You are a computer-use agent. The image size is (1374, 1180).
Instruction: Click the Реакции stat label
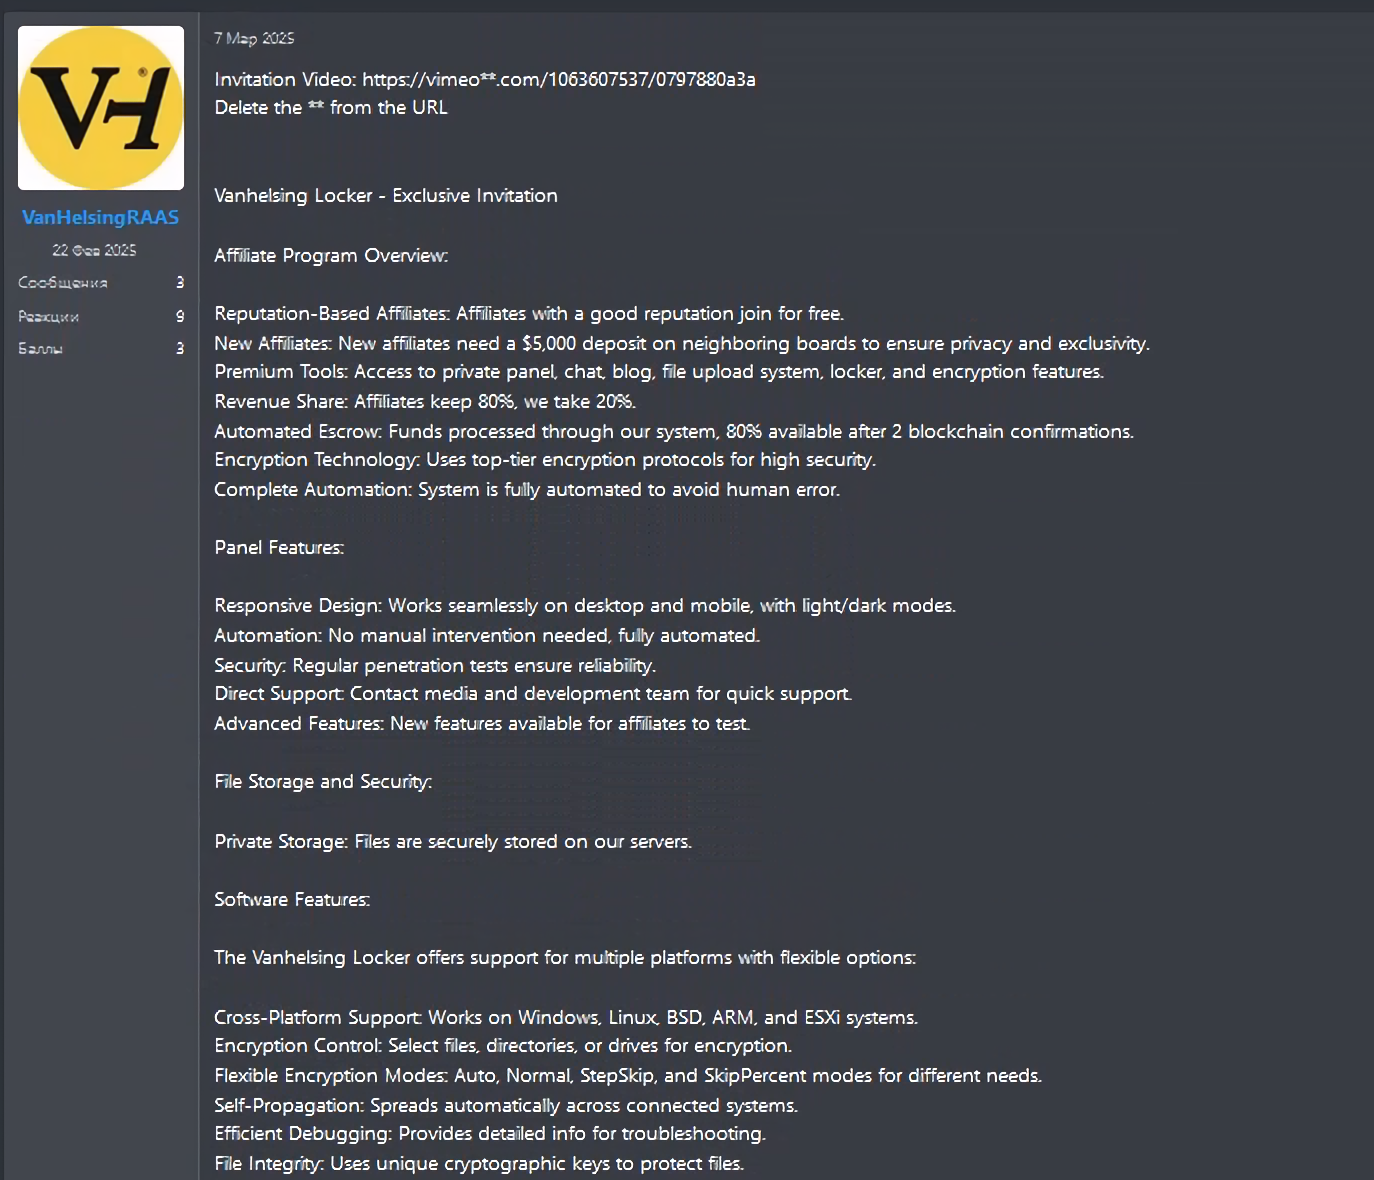(x=48, y=316)
